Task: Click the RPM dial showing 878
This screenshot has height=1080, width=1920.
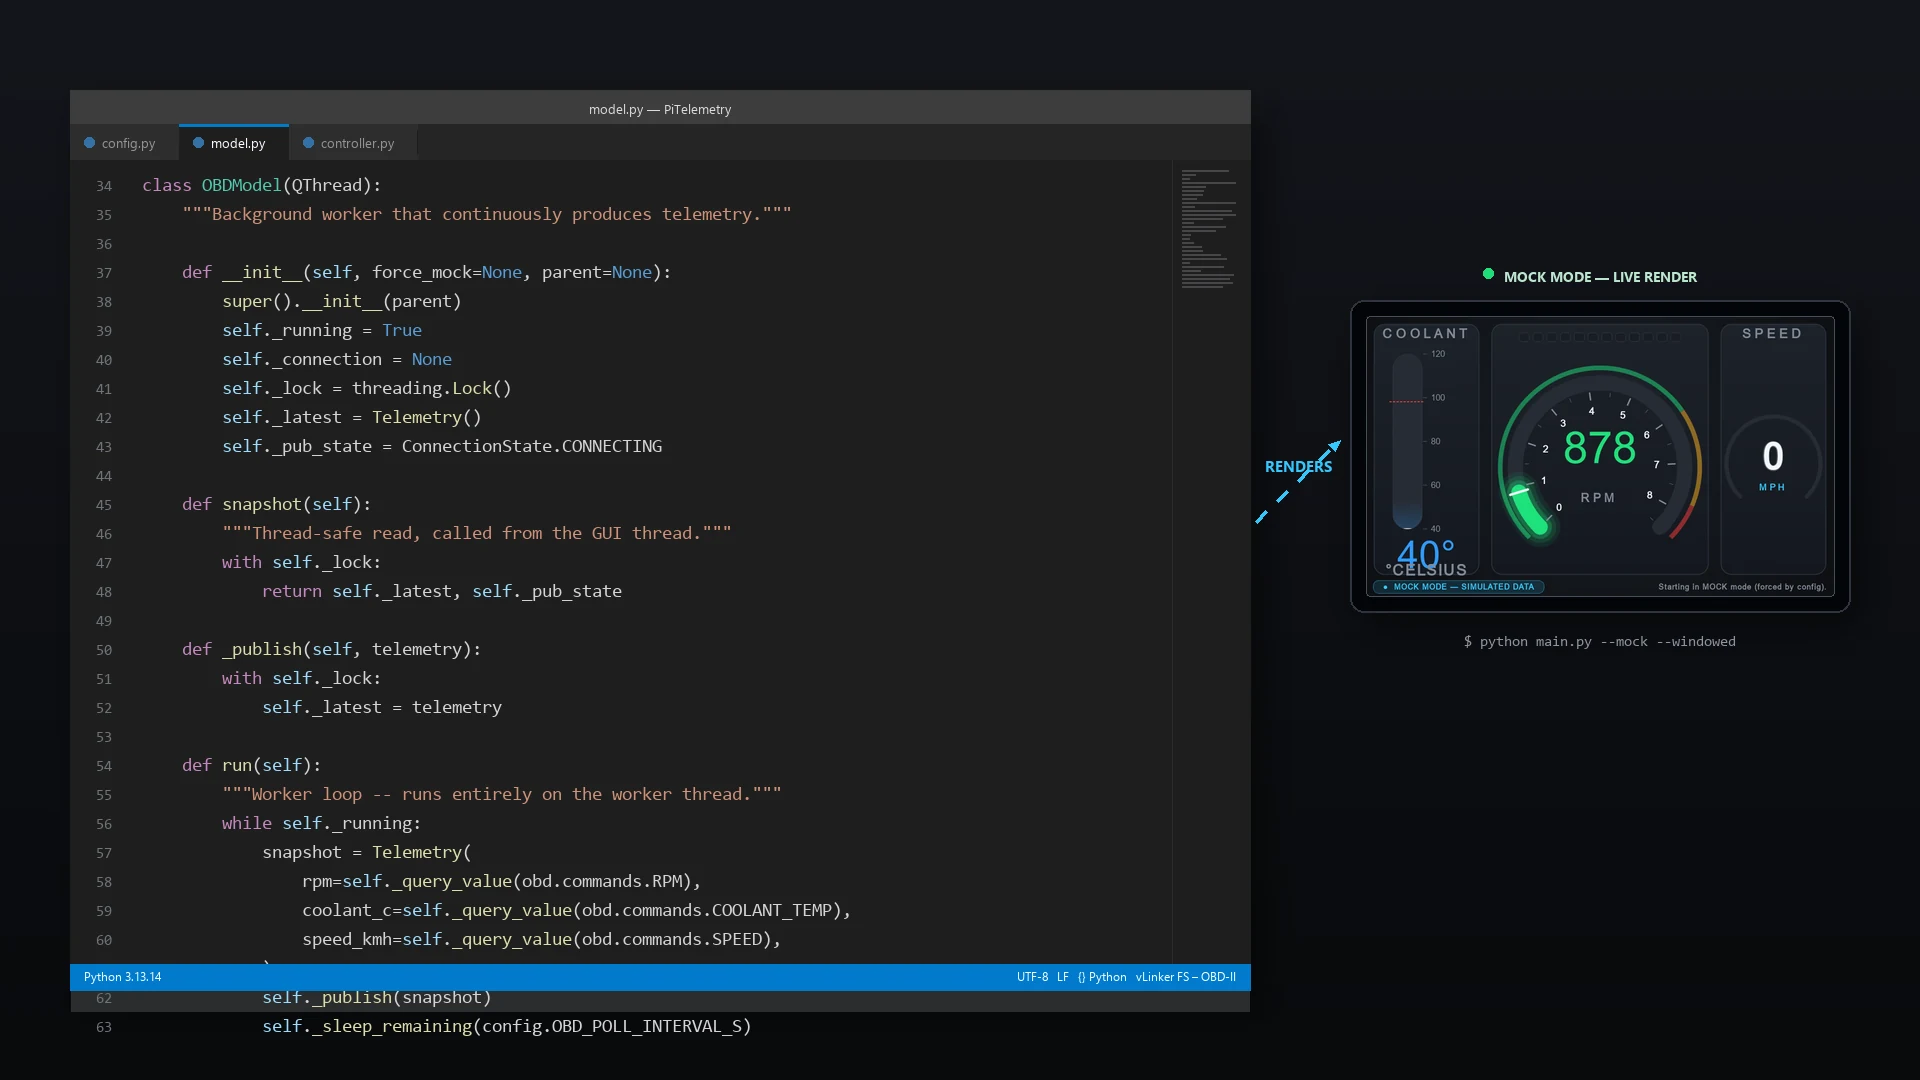Action: pyautogui.click(x=1600, y=455)
